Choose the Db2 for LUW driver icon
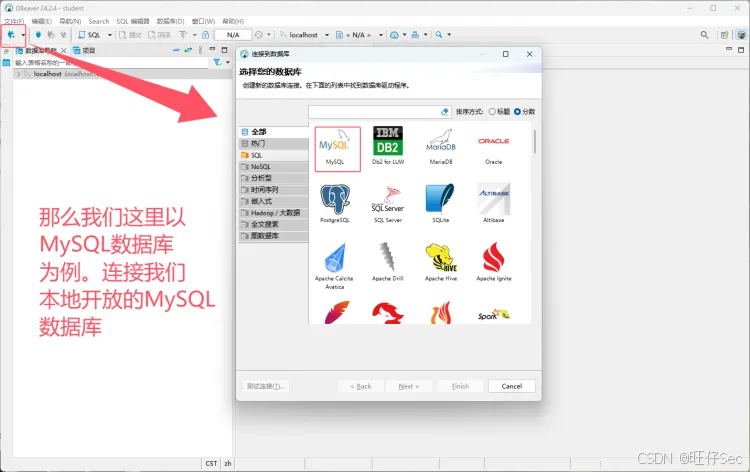 (388, 146)
